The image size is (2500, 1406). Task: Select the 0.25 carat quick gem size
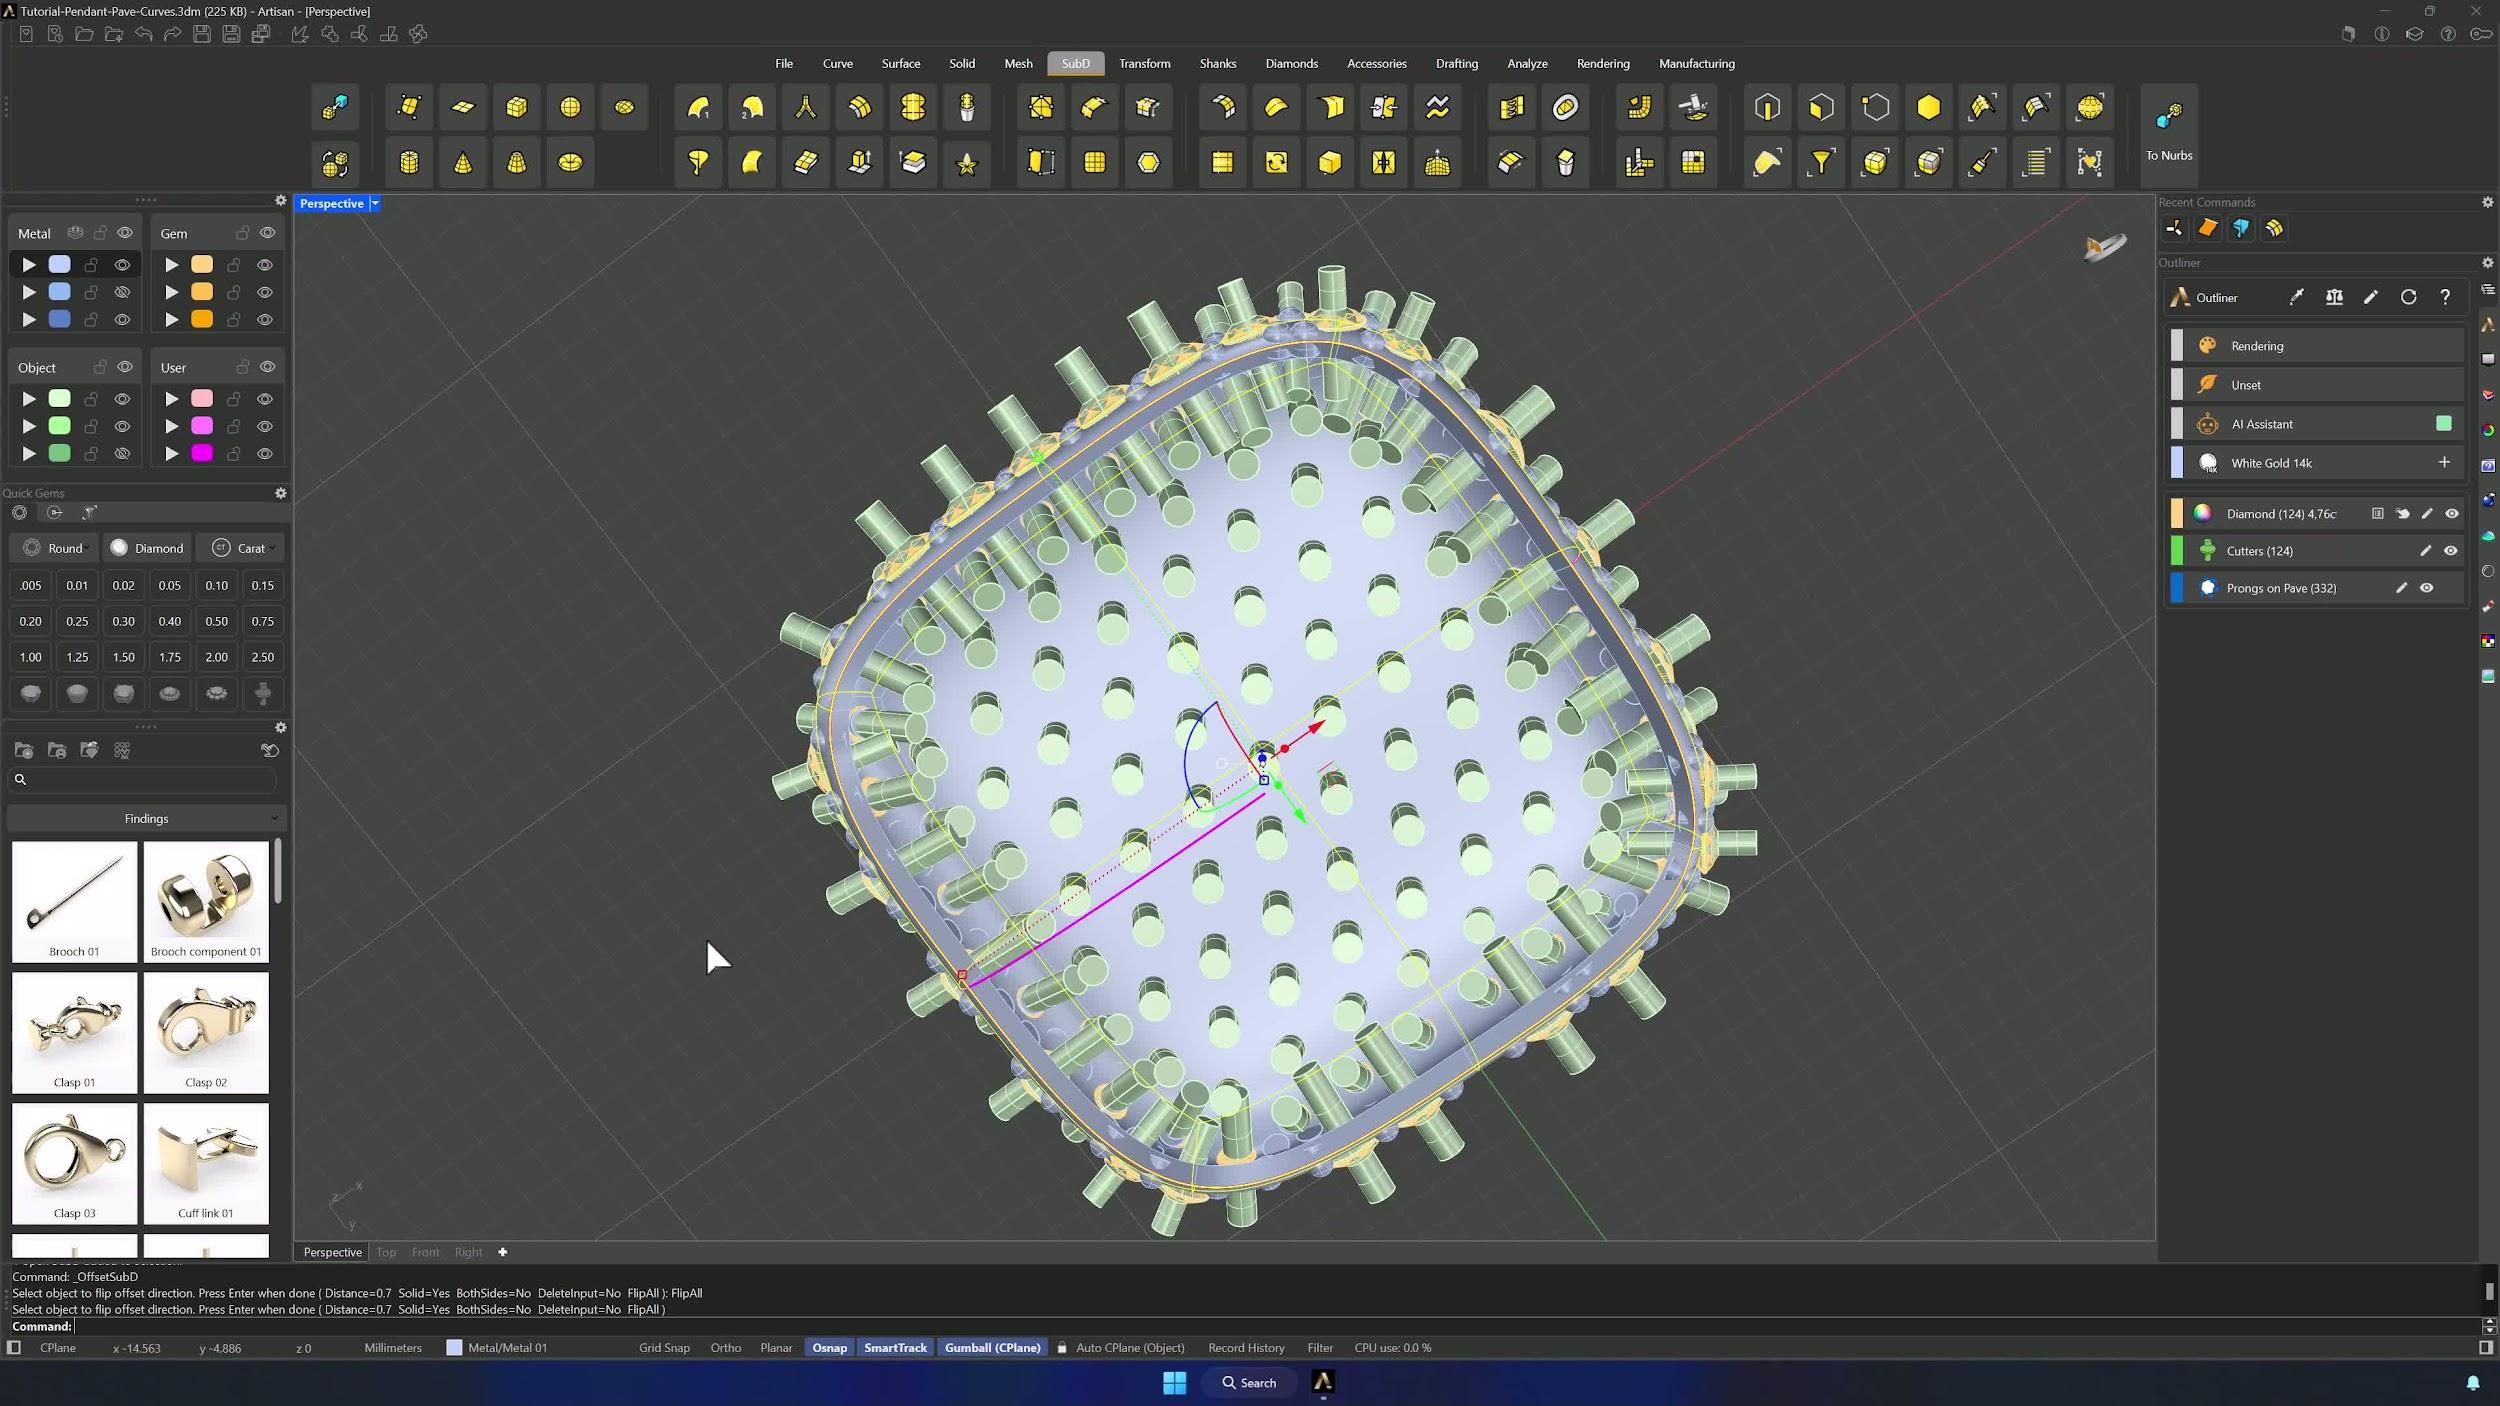click(77, 621)
